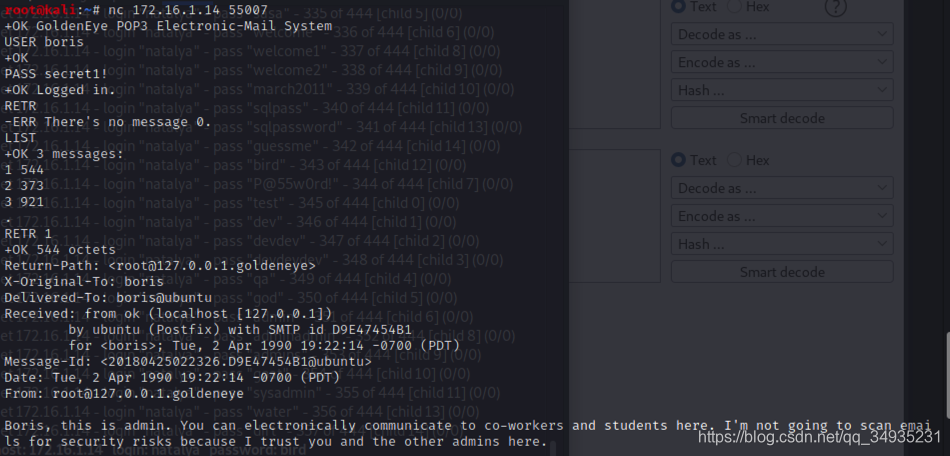Click the 'RETR 1' command in terminal

(x=28, y=234)
